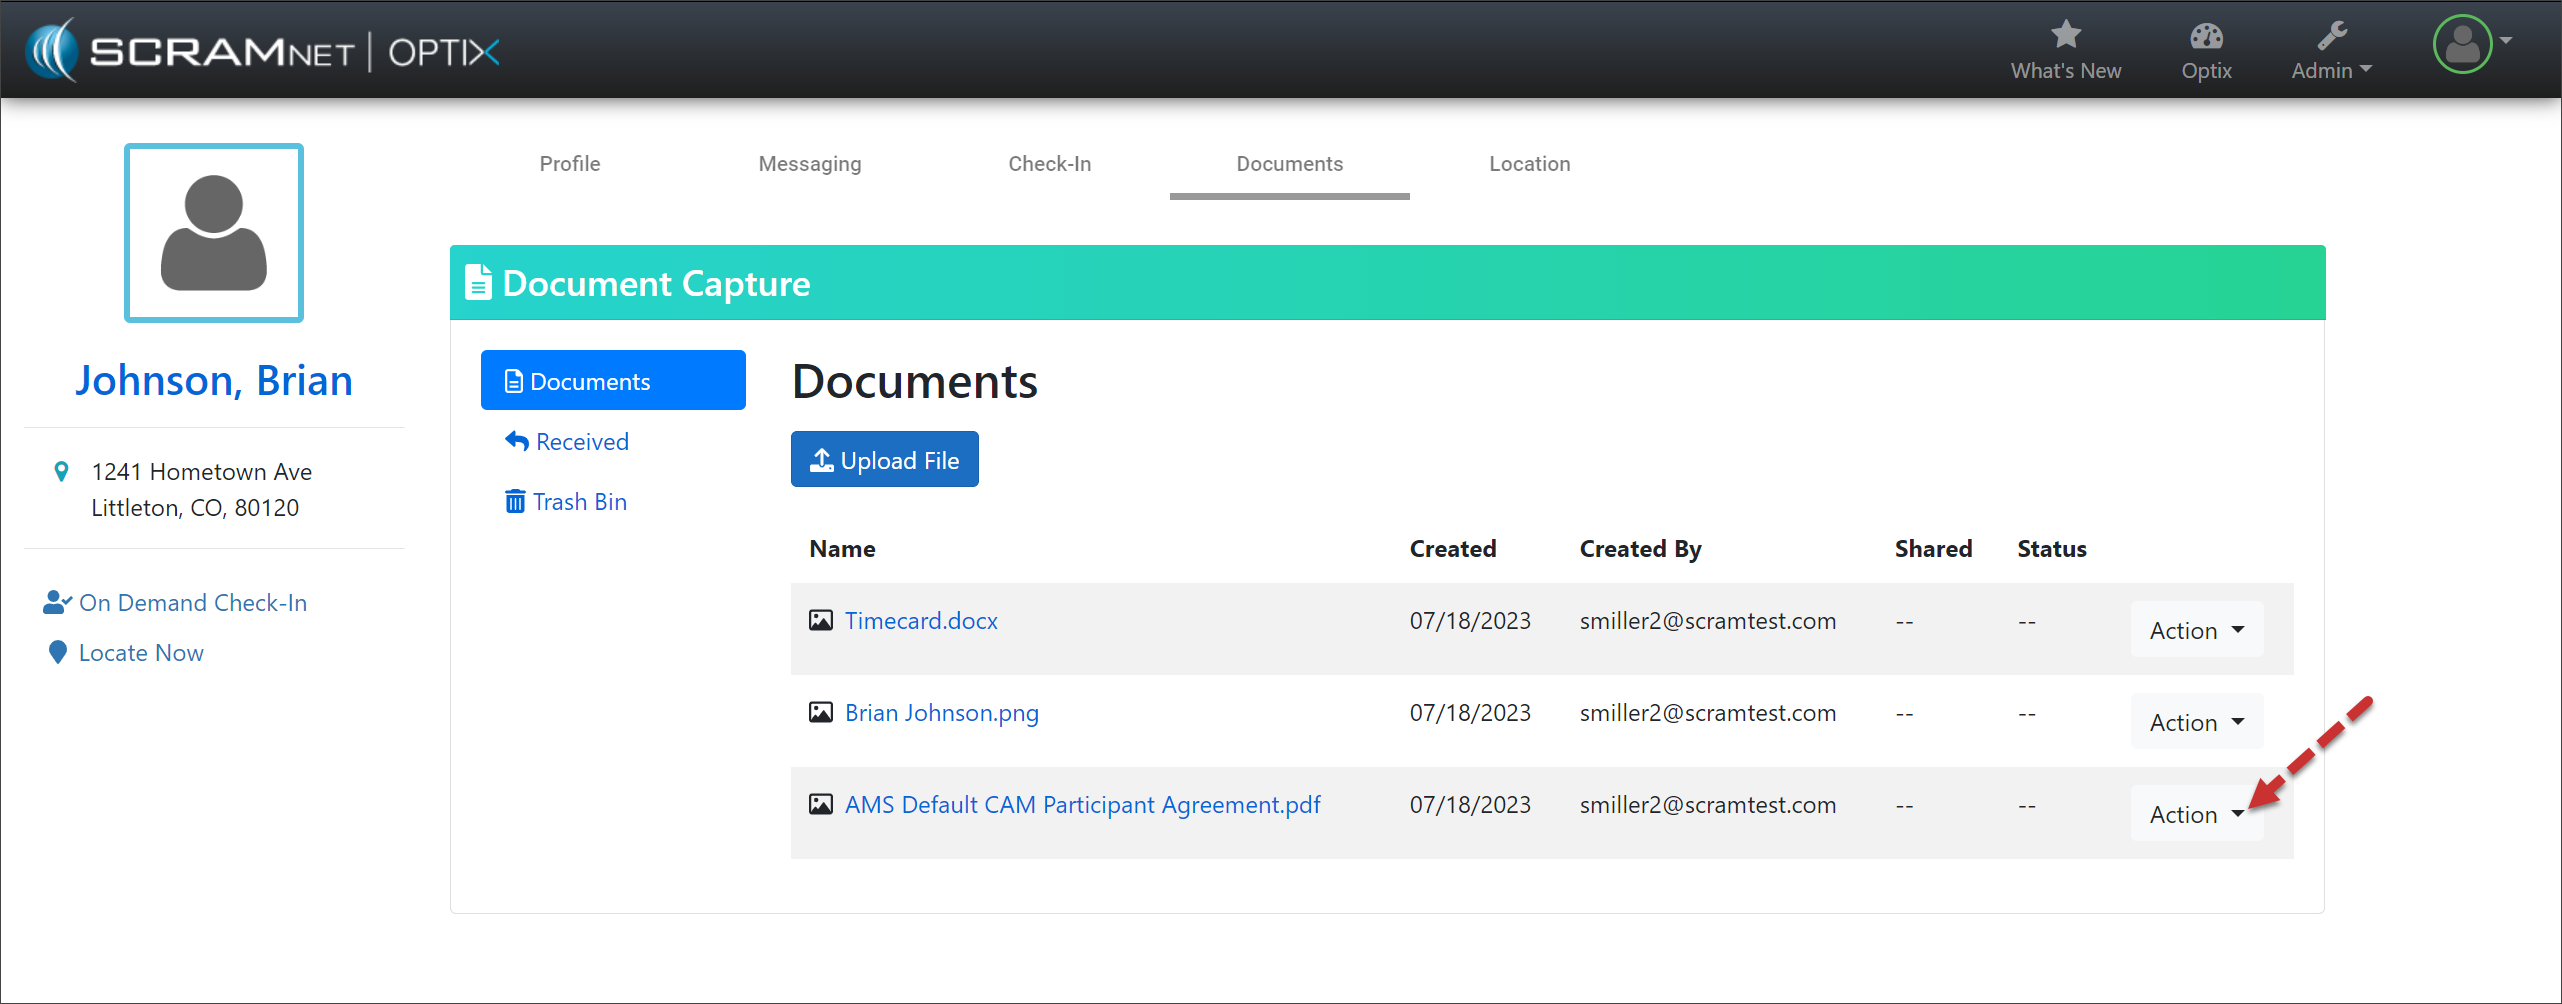Image resolution: width=2562 pixels, height=1004 pixels.
Task: Open the Optix dashboard gauge icon
Action: point(2206,36)
